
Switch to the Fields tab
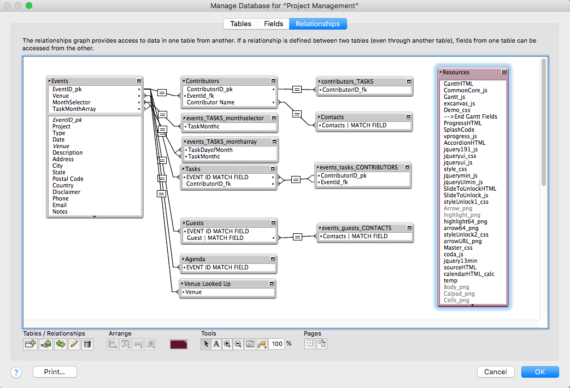point(273,24)
